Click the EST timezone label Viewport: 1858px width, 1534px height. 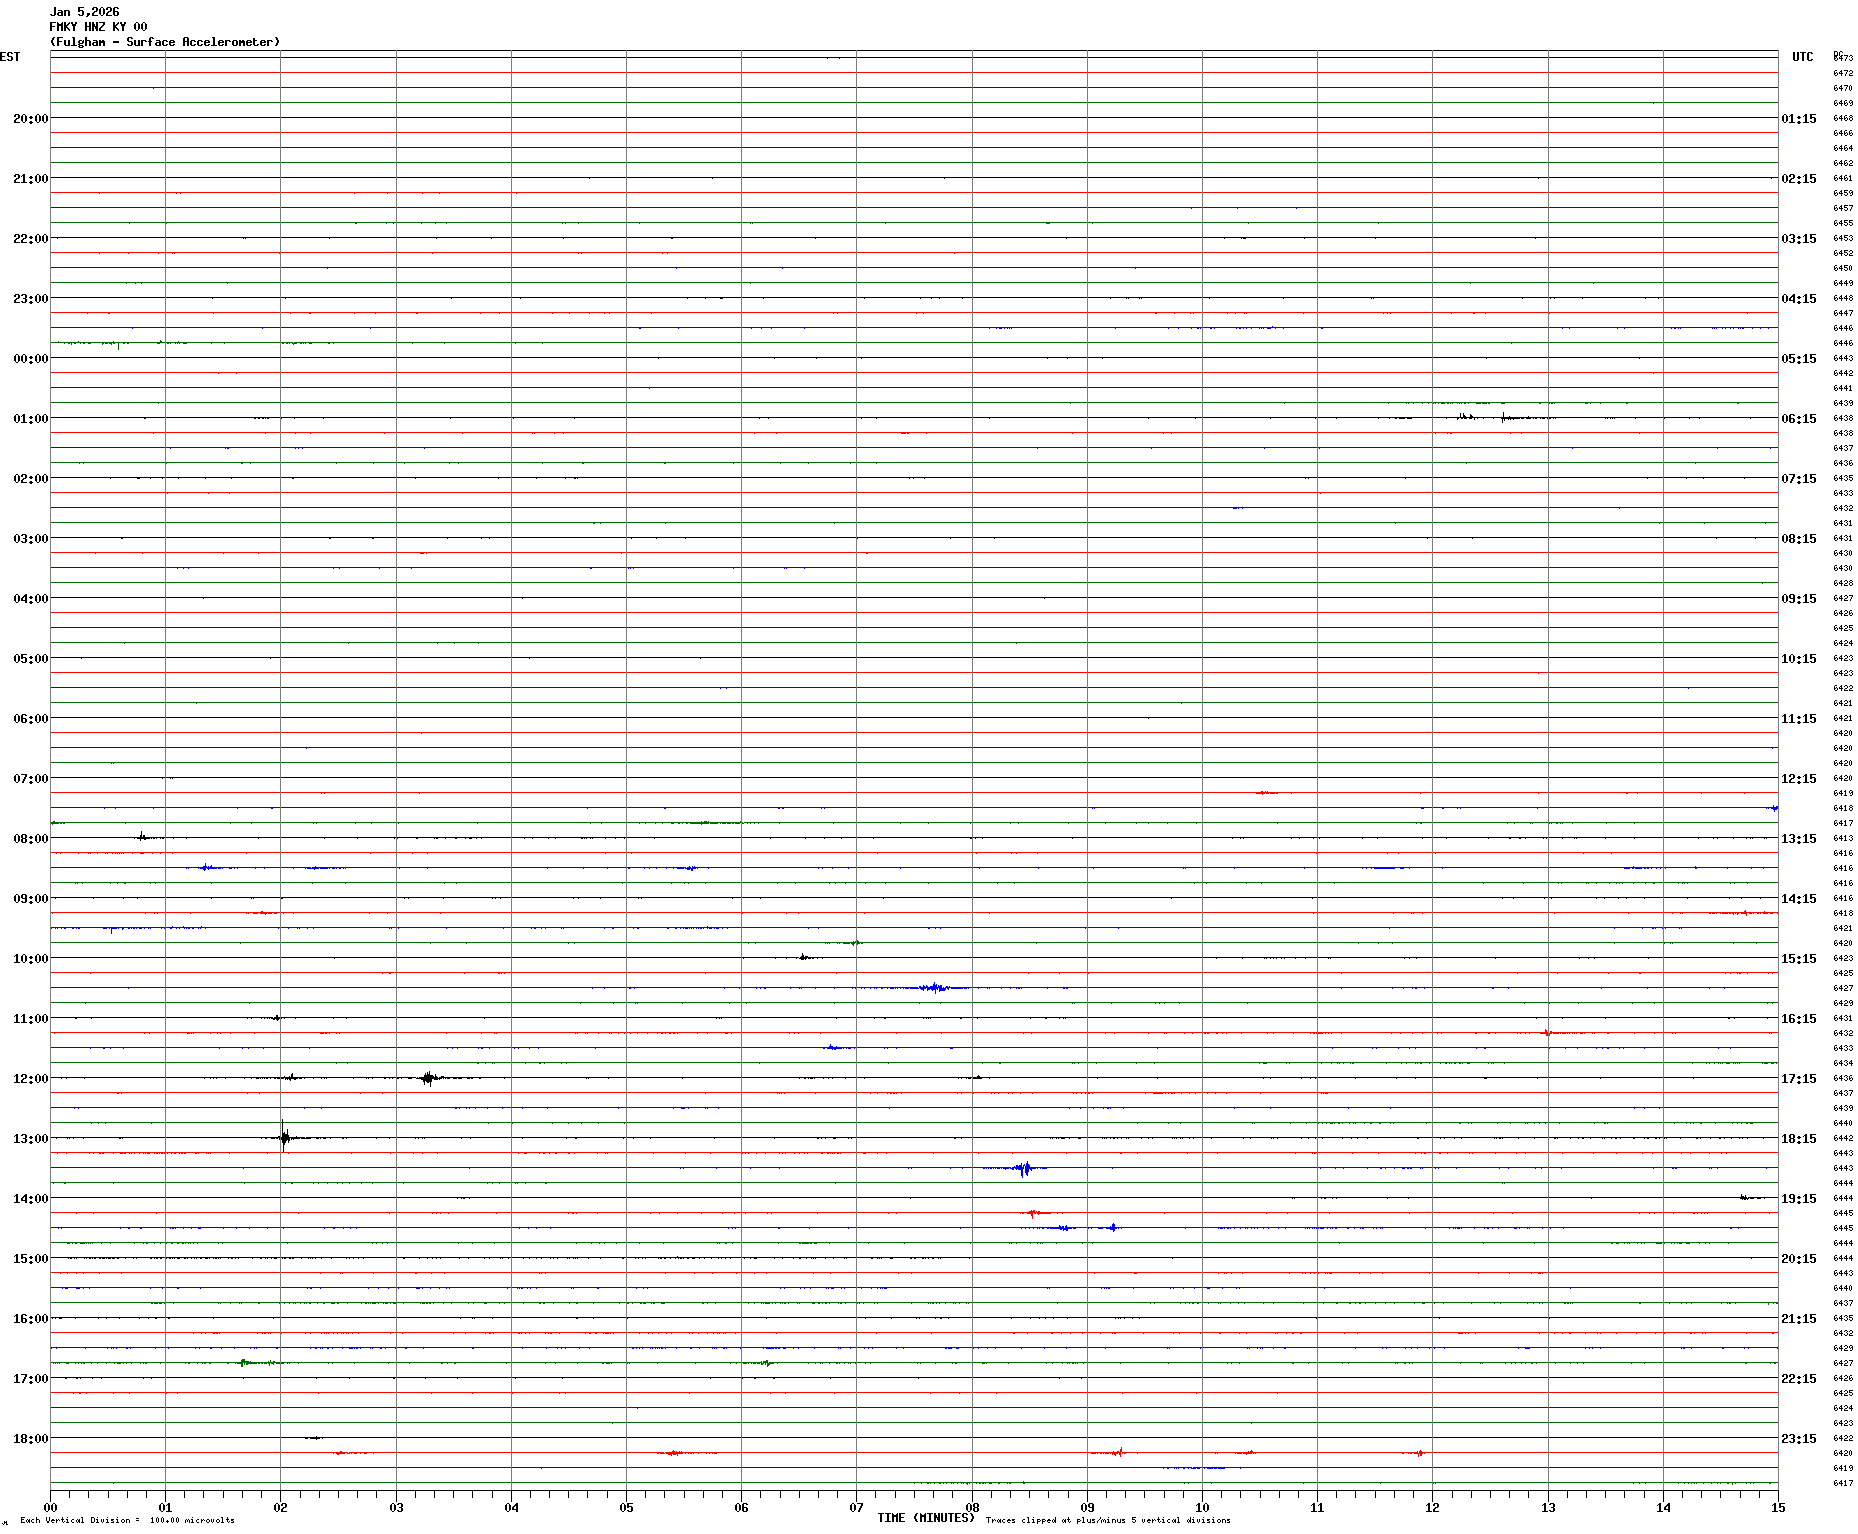[x=10, y=57]
